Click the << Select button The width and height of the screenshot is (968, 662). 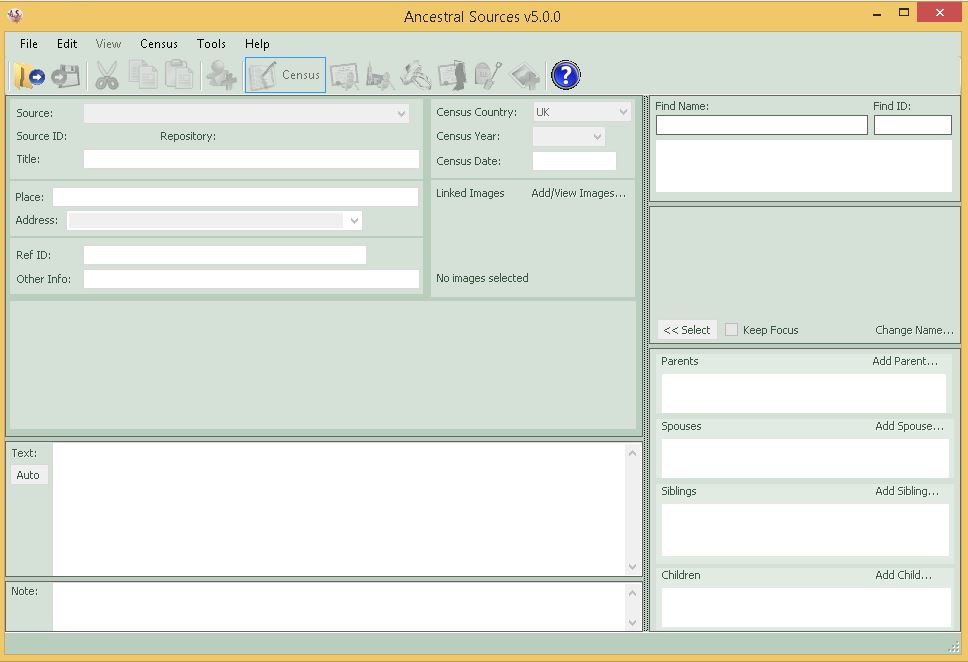(x=686, y=330)
